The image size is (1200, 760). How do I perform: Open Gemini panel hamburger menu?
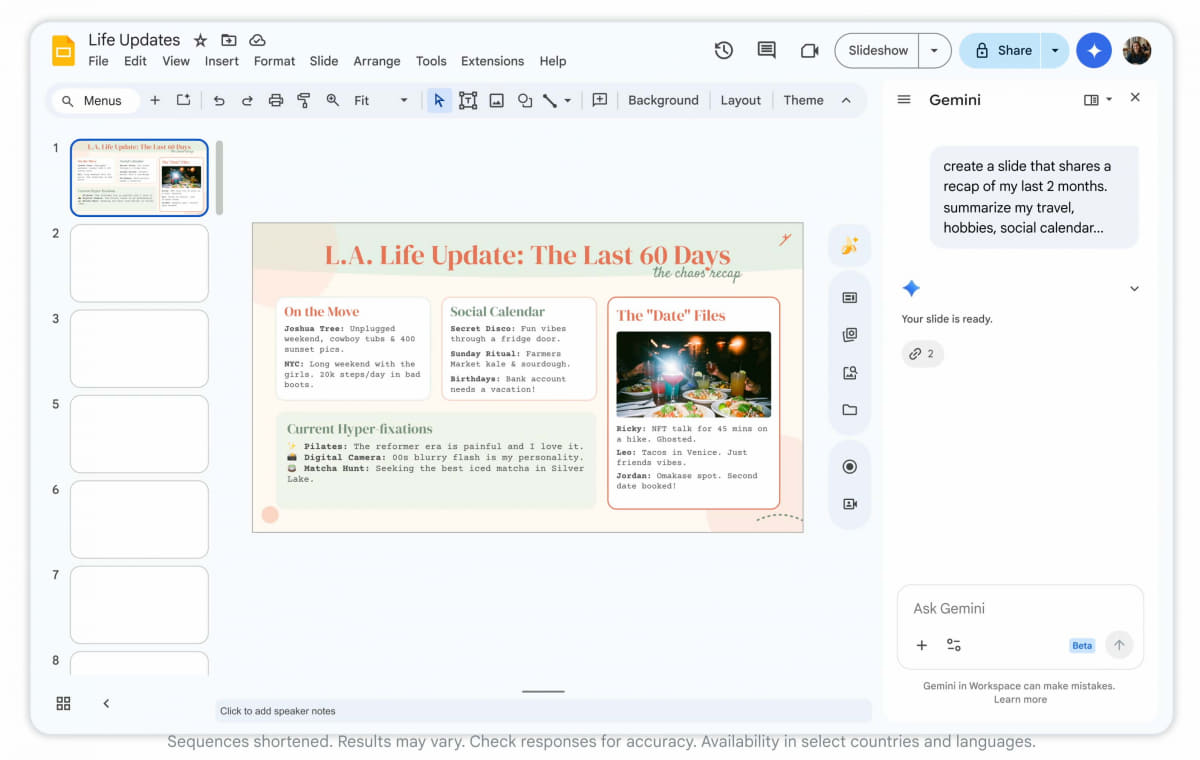(904, 100)
